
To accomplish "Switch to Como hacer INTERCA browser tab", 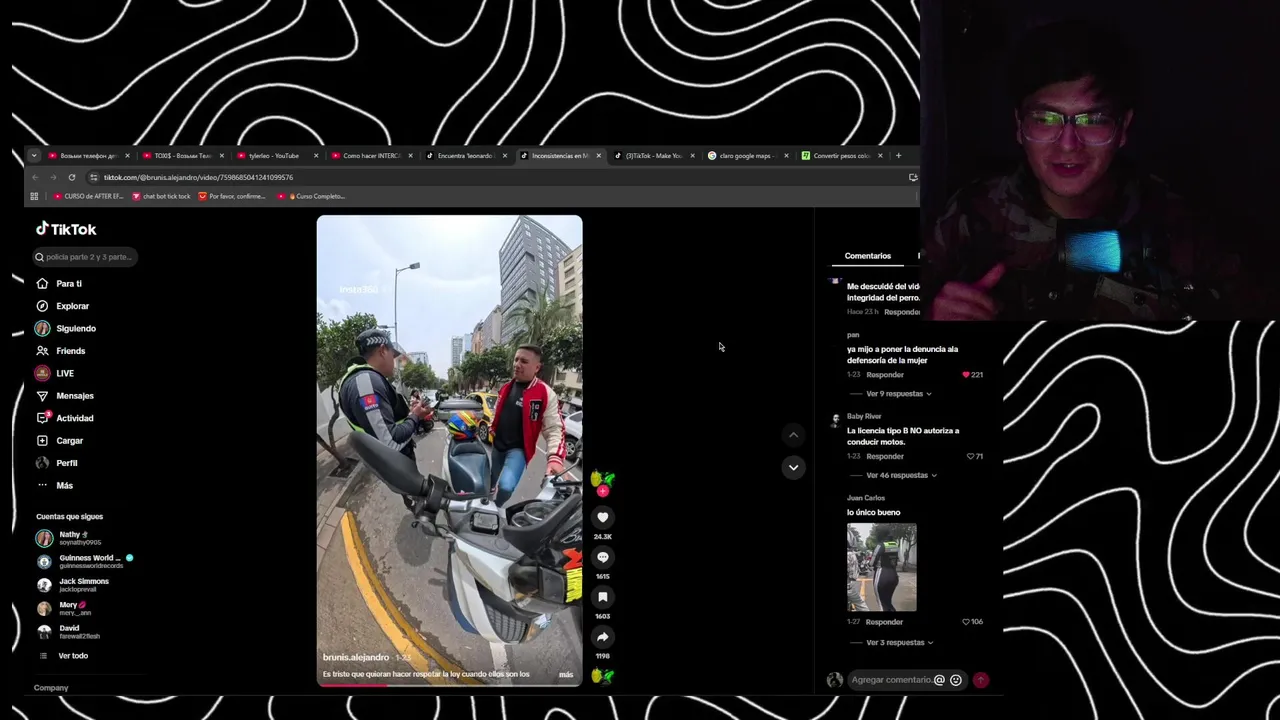I will click(x=372, y=155).
